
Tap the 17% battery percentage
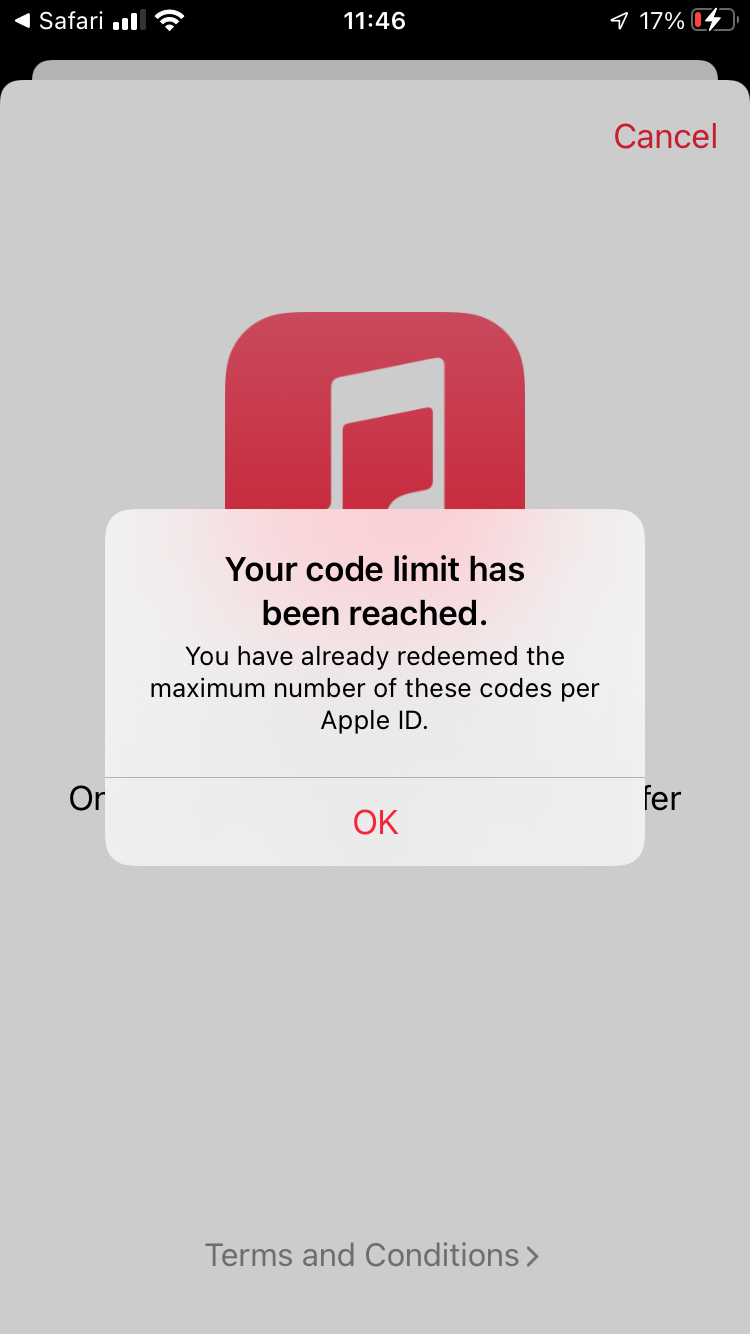click(662, 21)
